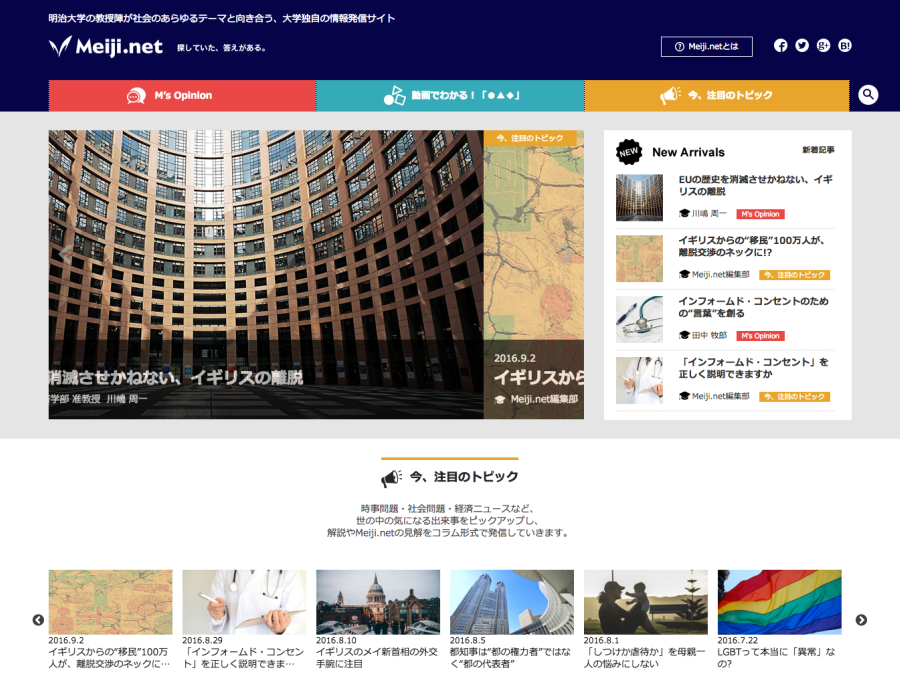Click the 2016.9.2 イギリスから hero slide panel
Viewport: 900px width, 683px height.
(534, 275)
